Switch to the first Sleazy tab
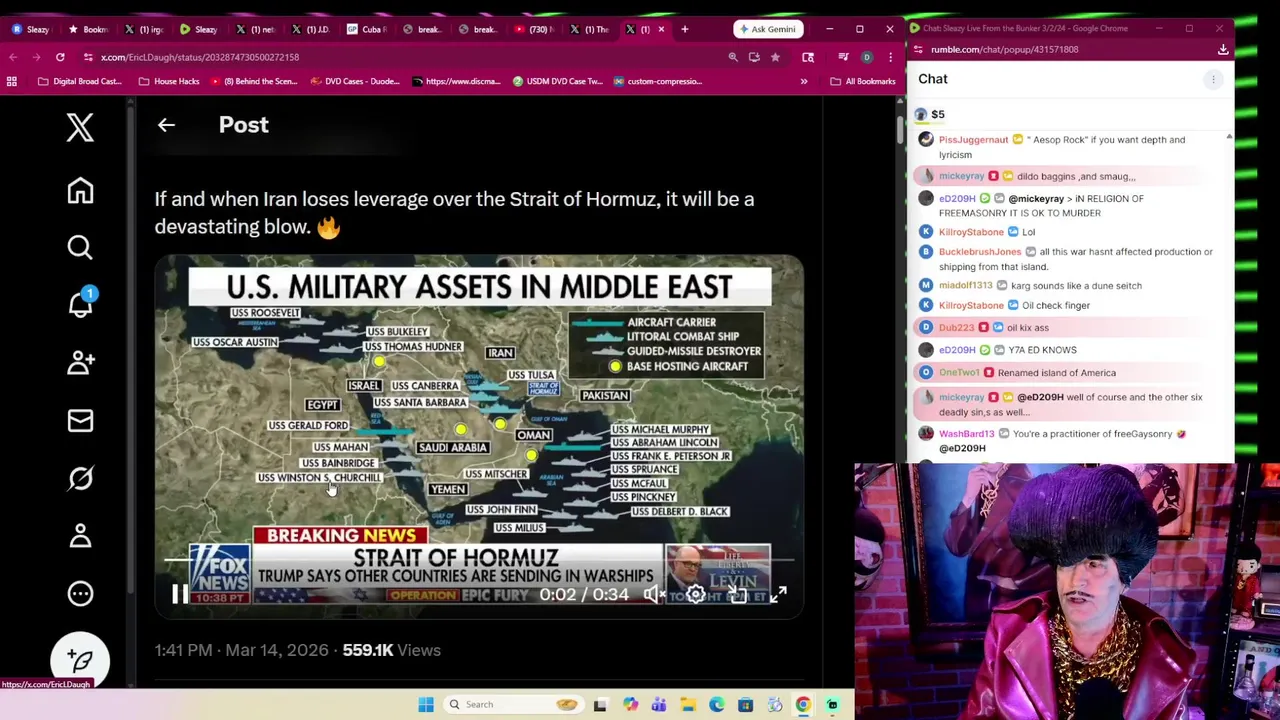This screenshot has width=1280, height=720. 31,29
